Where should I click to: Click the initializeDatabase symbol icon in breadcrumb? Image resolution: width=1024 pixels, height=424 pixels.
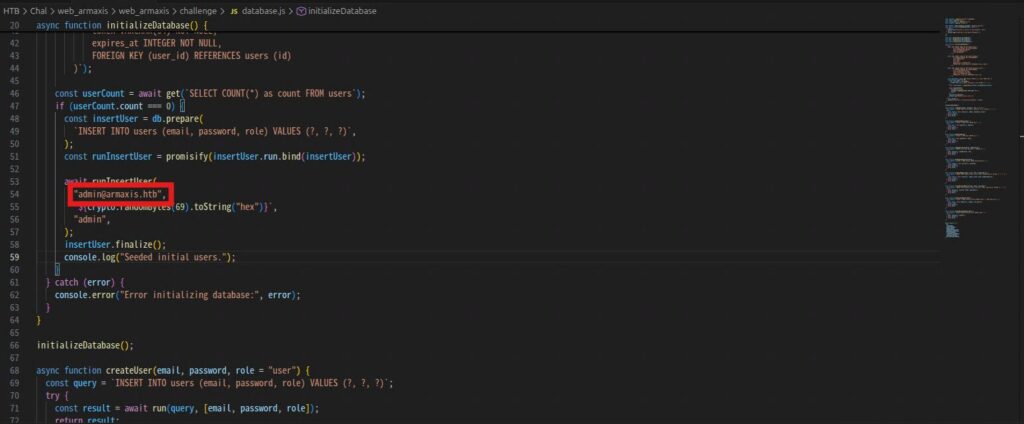point(299,11)
